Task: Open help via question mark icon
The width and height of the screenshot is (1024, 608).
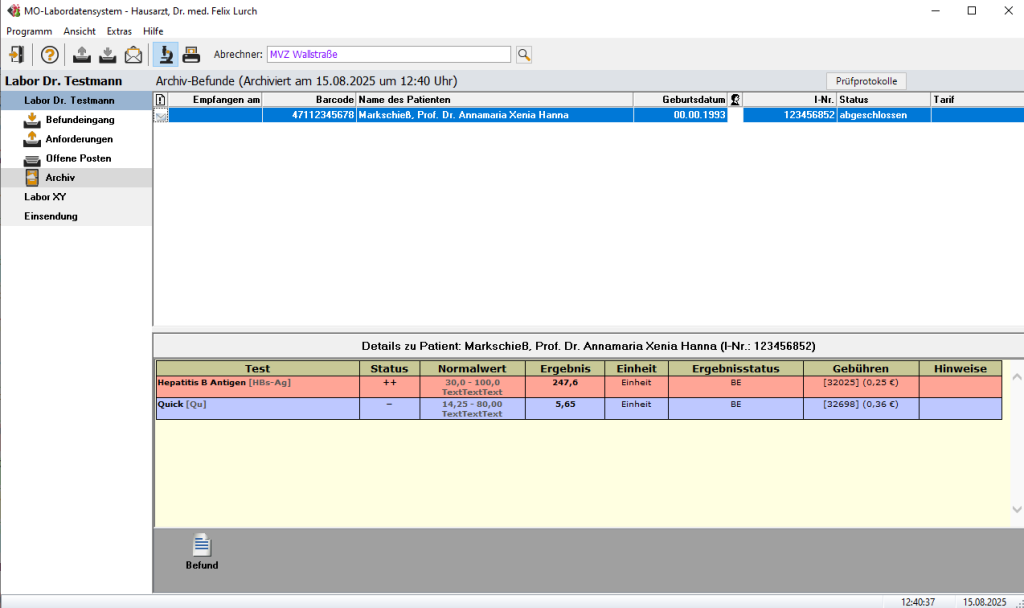Action: pos(49,54)
